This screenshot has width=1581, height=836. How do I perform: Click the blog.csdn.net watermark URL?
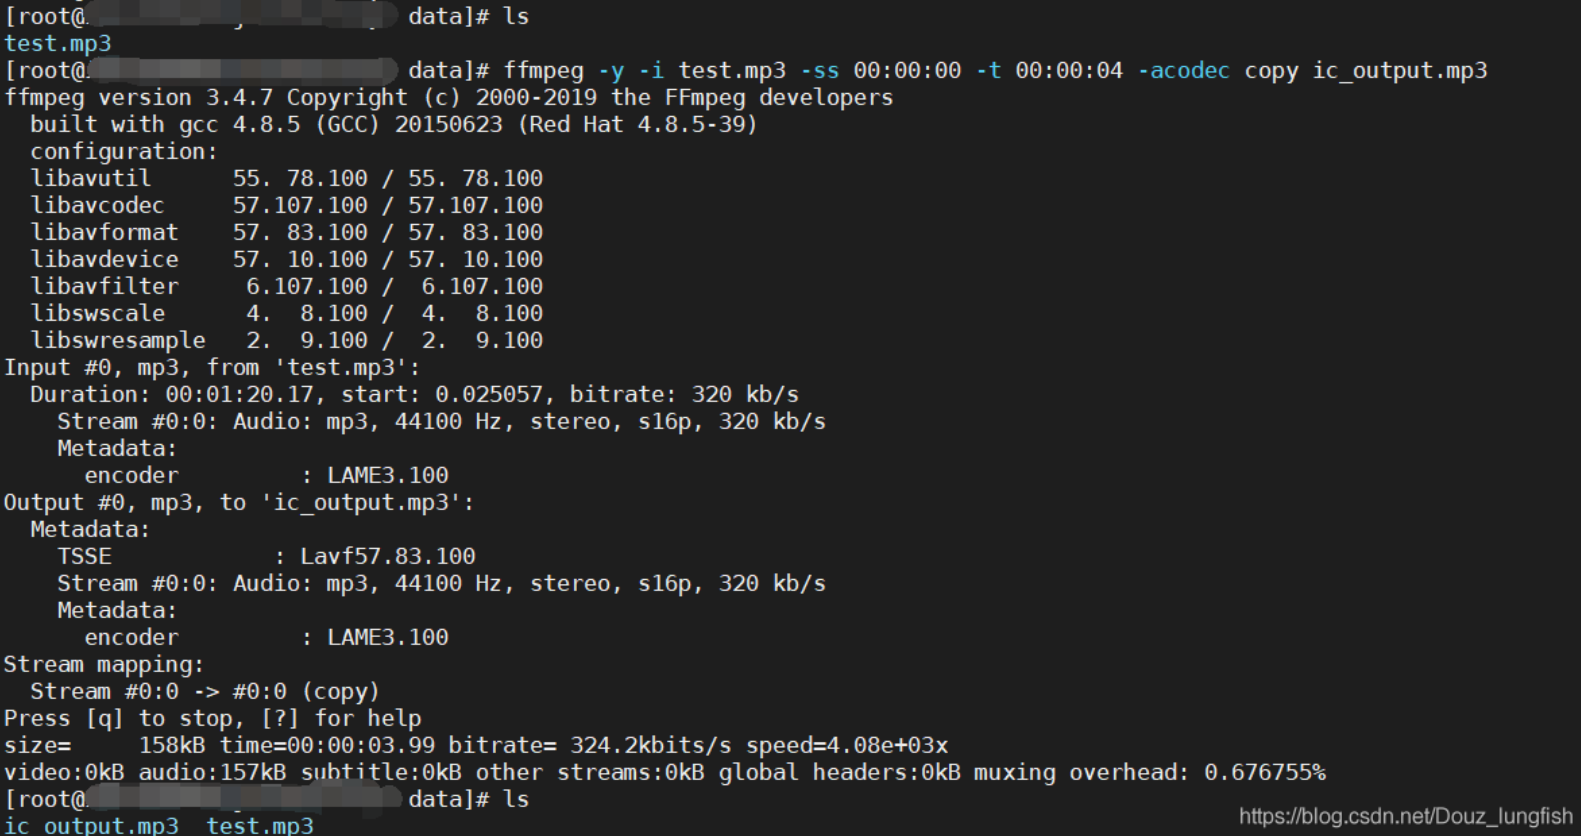pos(1405,816)
